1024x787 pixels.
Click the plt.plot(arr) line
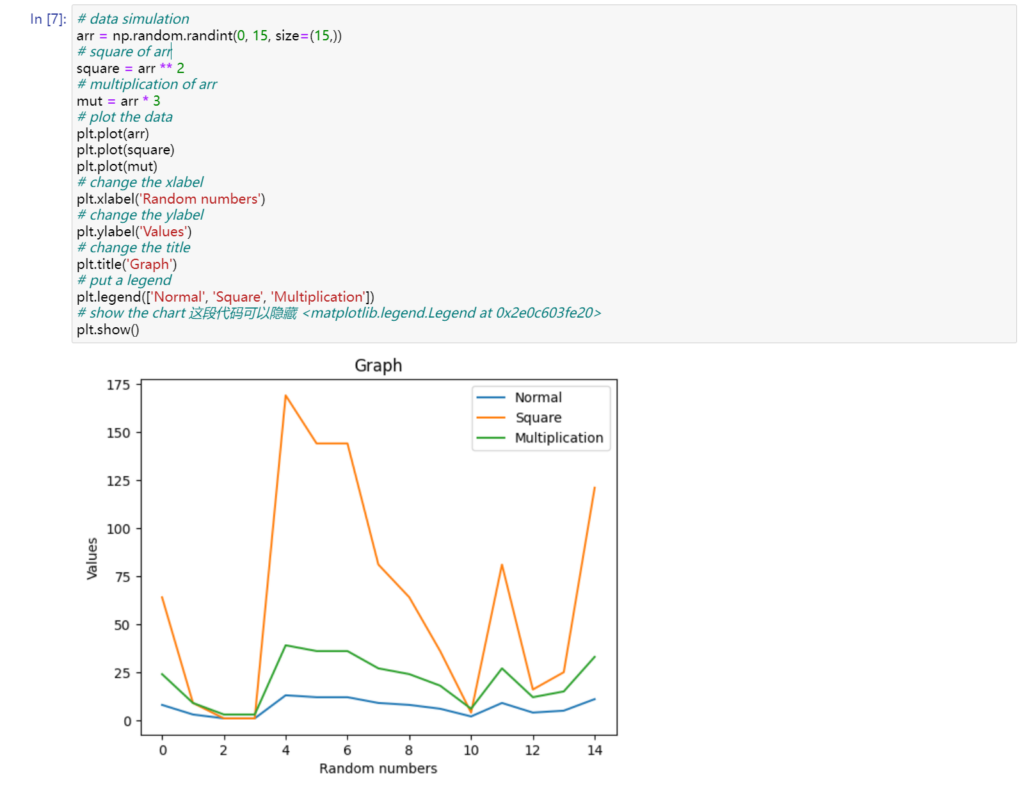coord(113,133)
